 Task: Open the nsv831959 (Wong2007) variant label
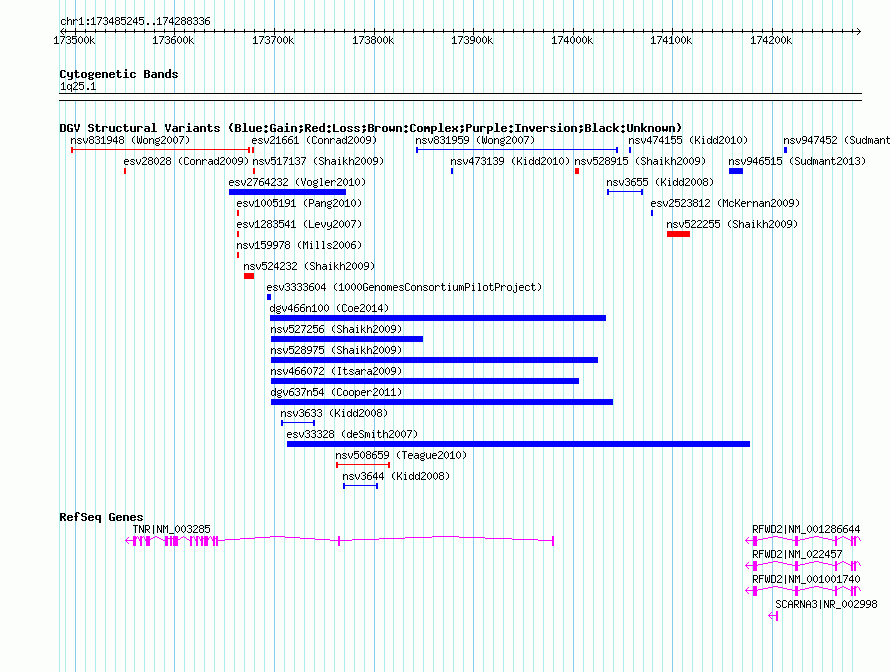pyautogui.click(x=475, y=140)
